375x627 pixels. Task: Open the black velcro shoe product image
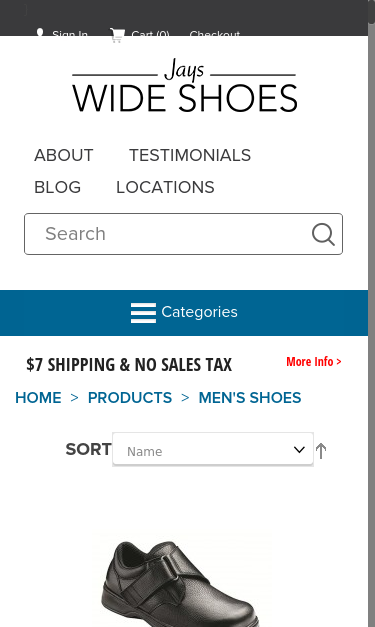tap(182, 580)
